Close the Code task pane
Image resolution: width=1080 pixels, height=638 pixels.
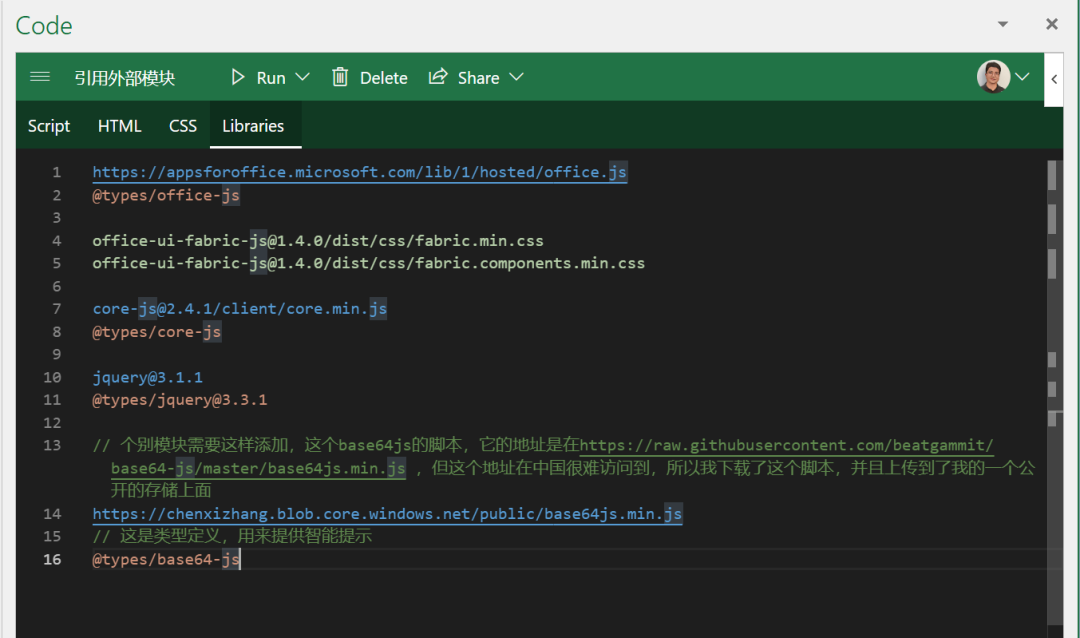pos(1052,24)
